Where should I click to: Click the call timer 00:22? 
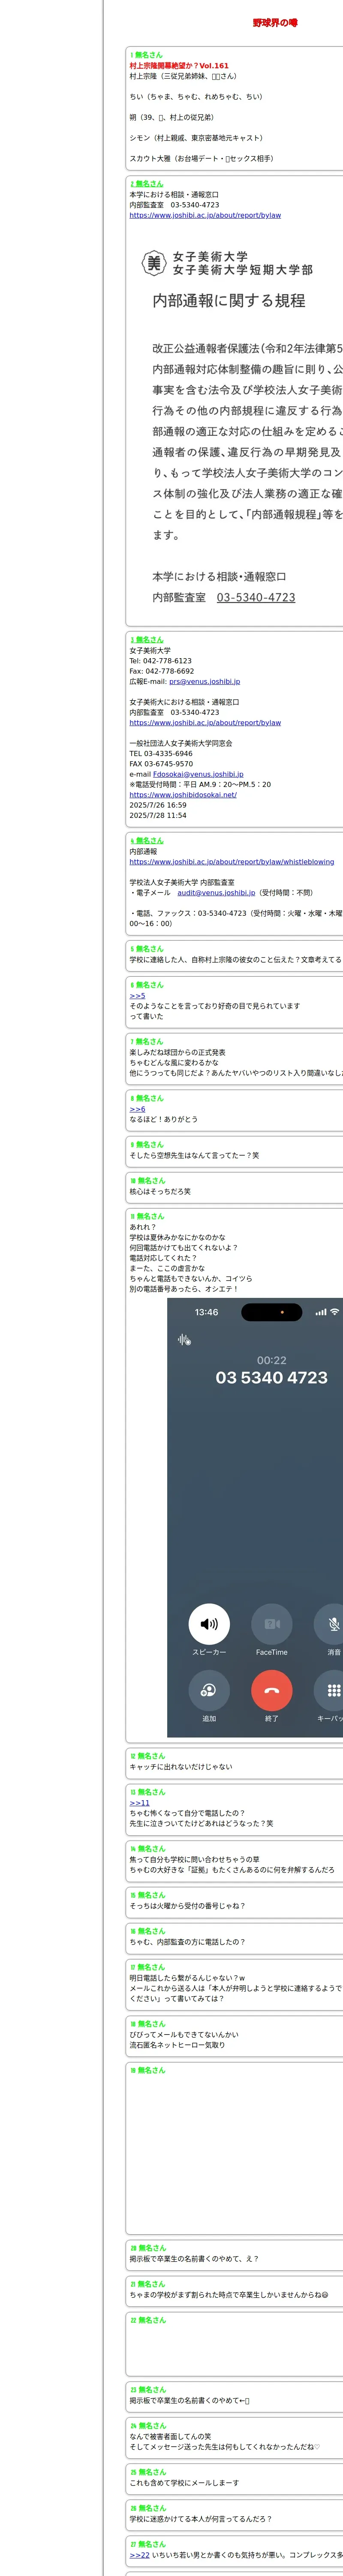click(x=271, y=1360)
